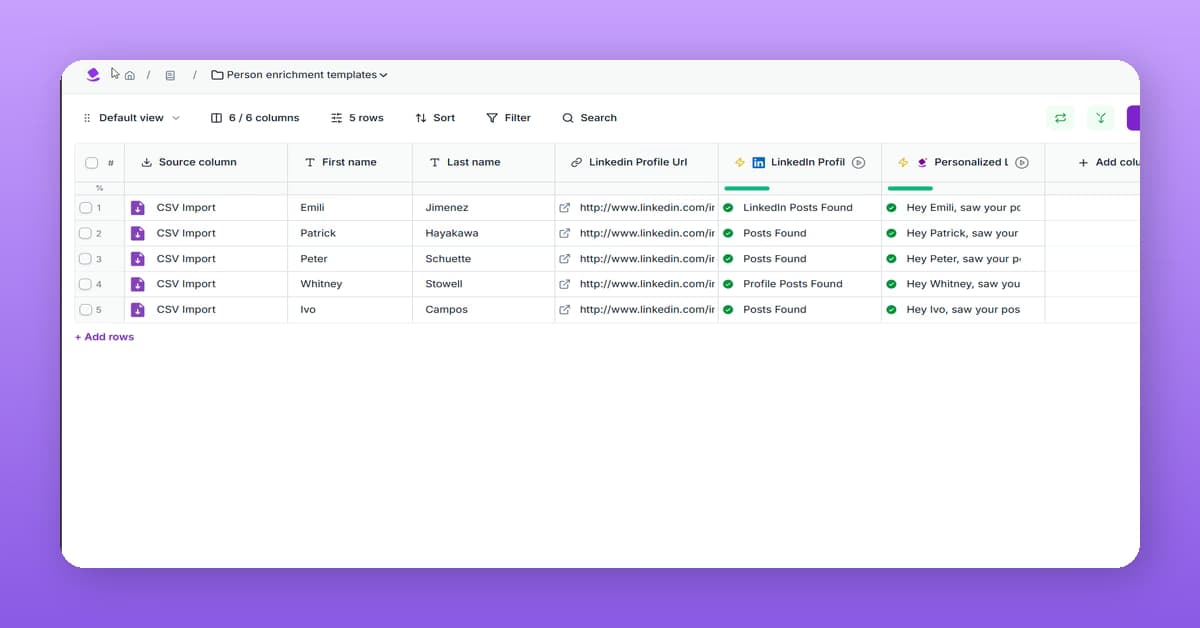Expand the Default view dropdown
The width and height of the screenshot is (1200, 628).
click(132, 118)
